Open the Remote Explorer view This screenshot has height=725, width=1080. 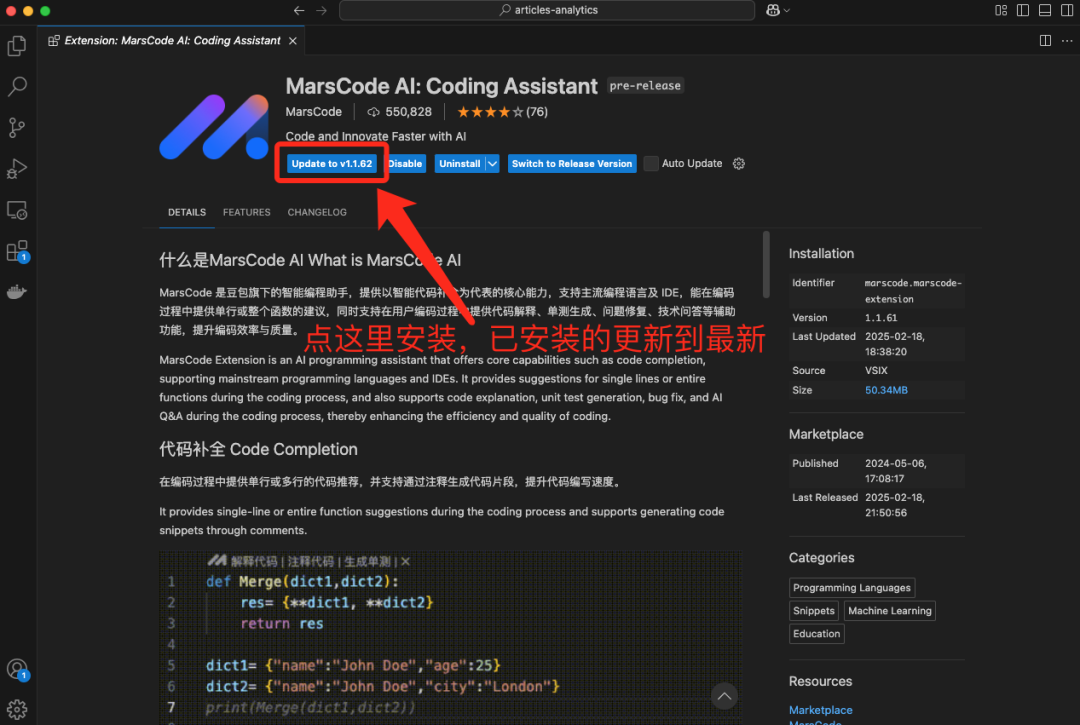pos(17,210)
